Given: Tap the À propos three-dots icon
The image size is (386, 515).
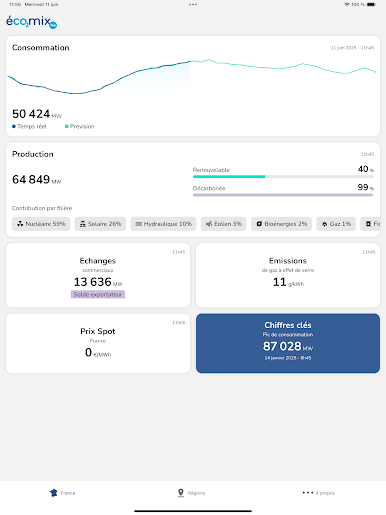Looking at the screenshot, I should coord(308,492).
